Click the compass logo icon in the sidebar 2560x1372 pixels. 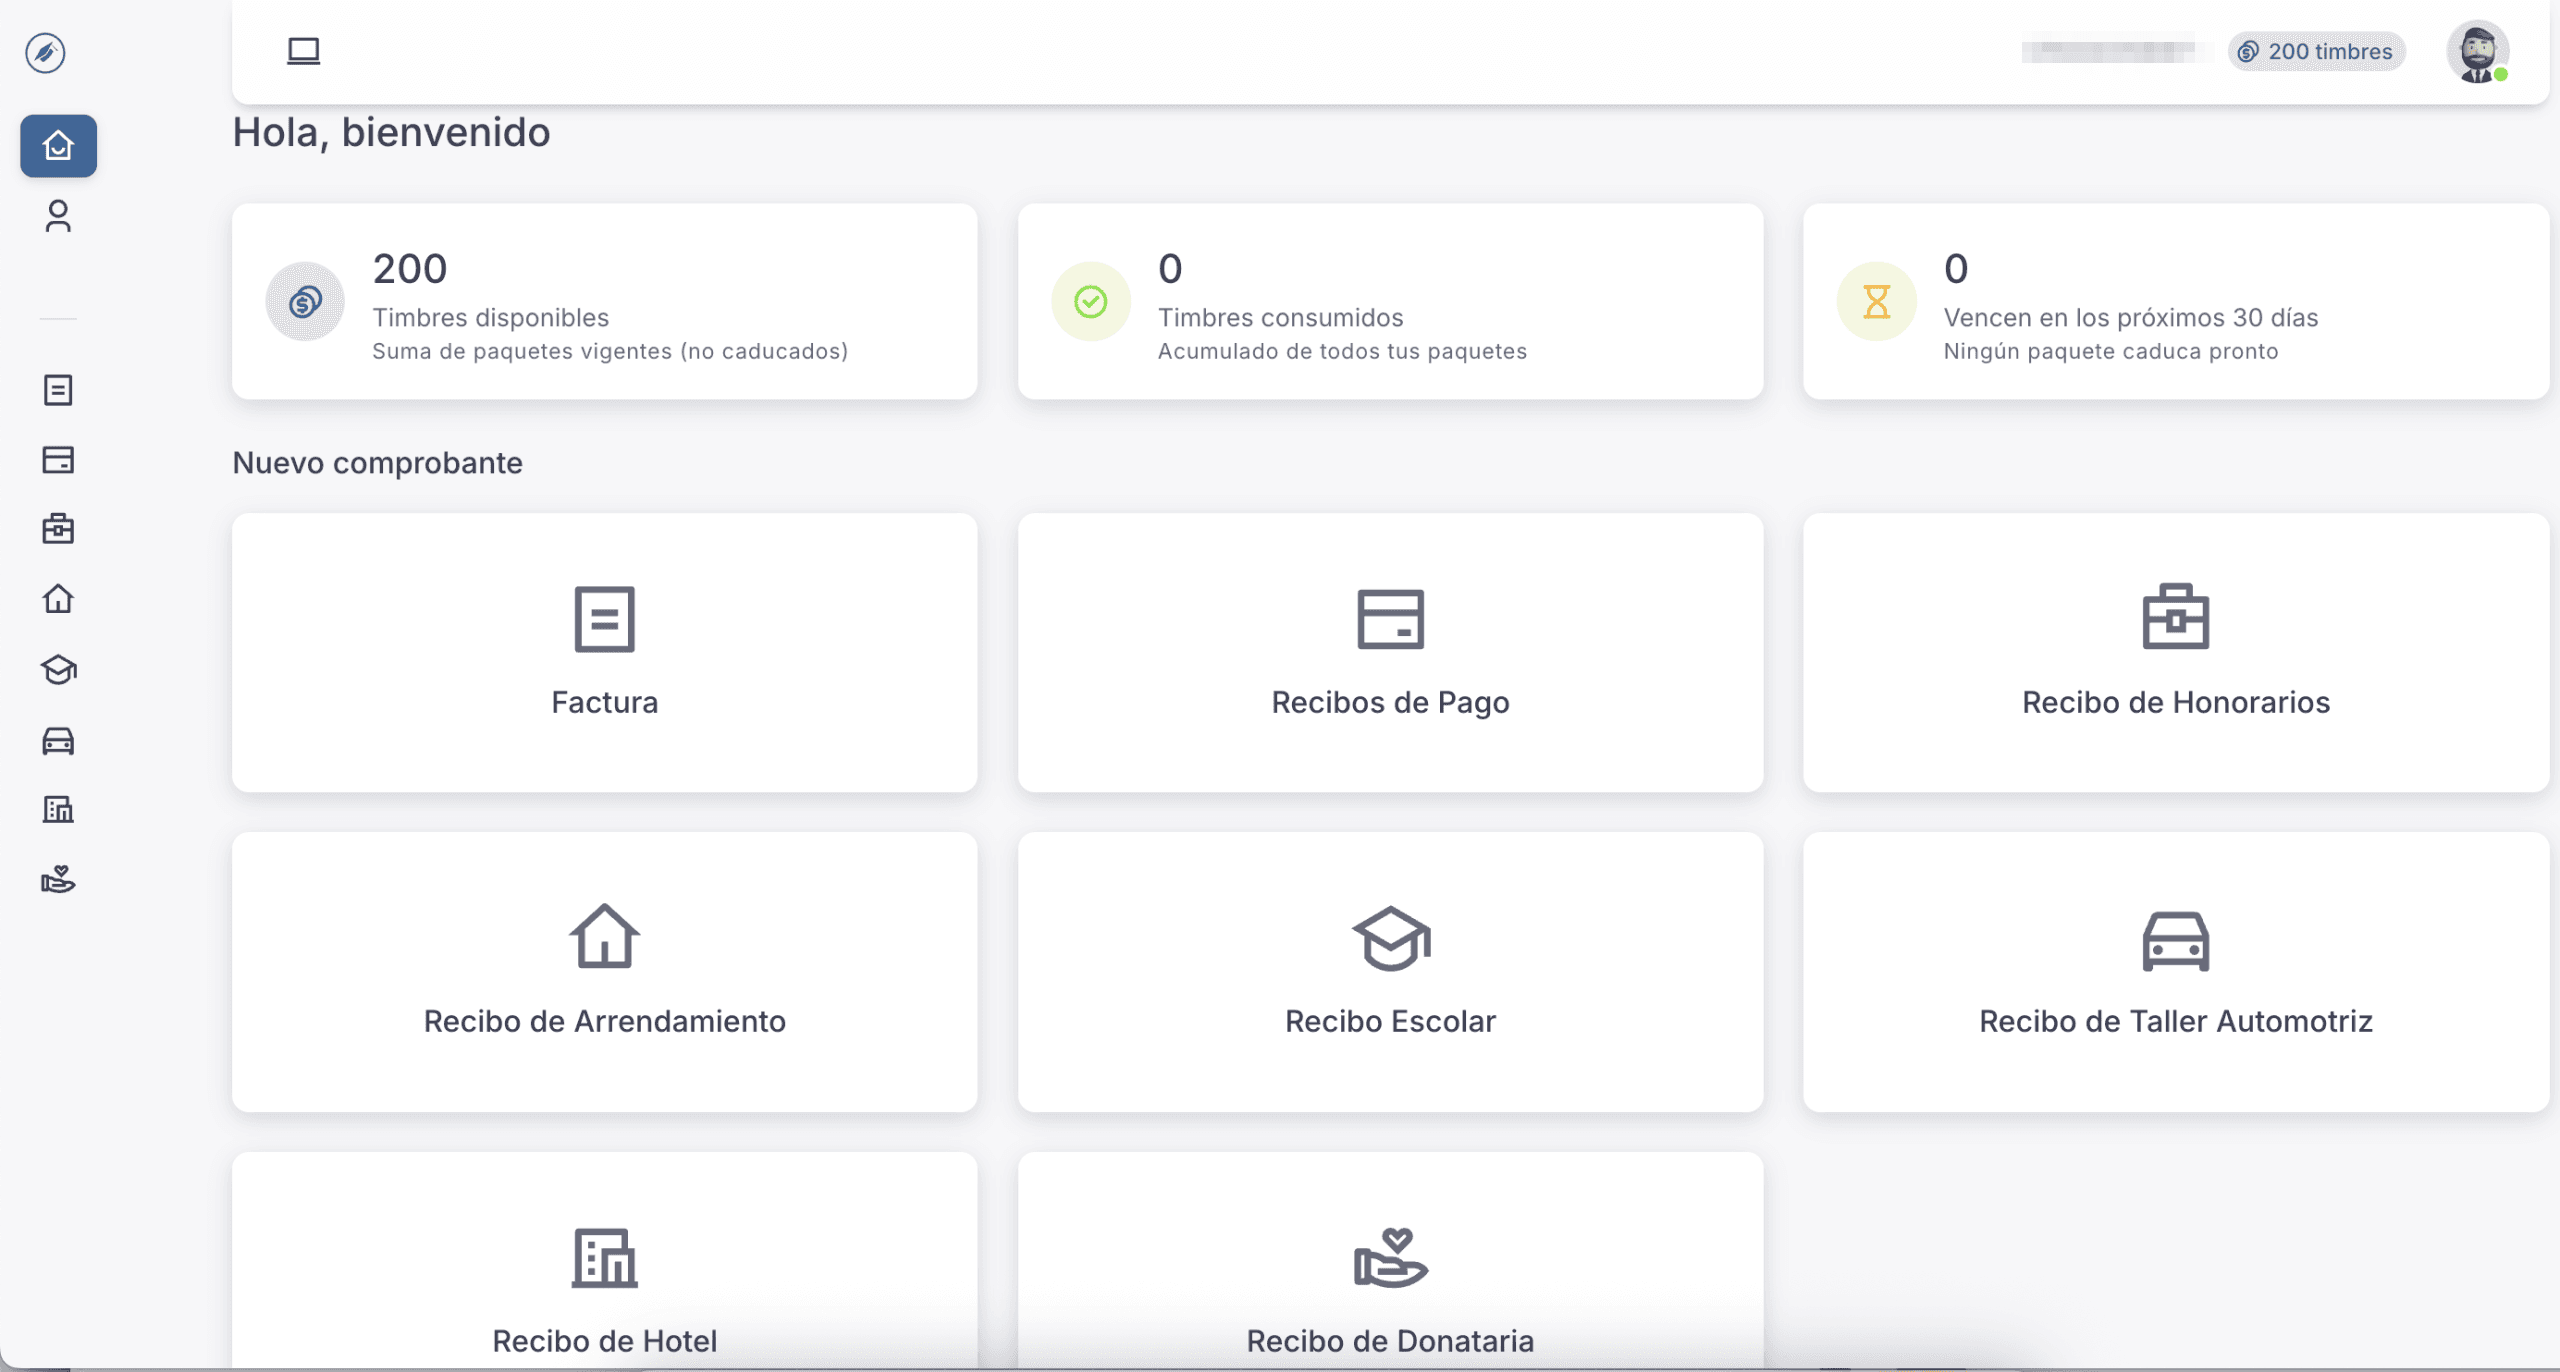(45, 52)
